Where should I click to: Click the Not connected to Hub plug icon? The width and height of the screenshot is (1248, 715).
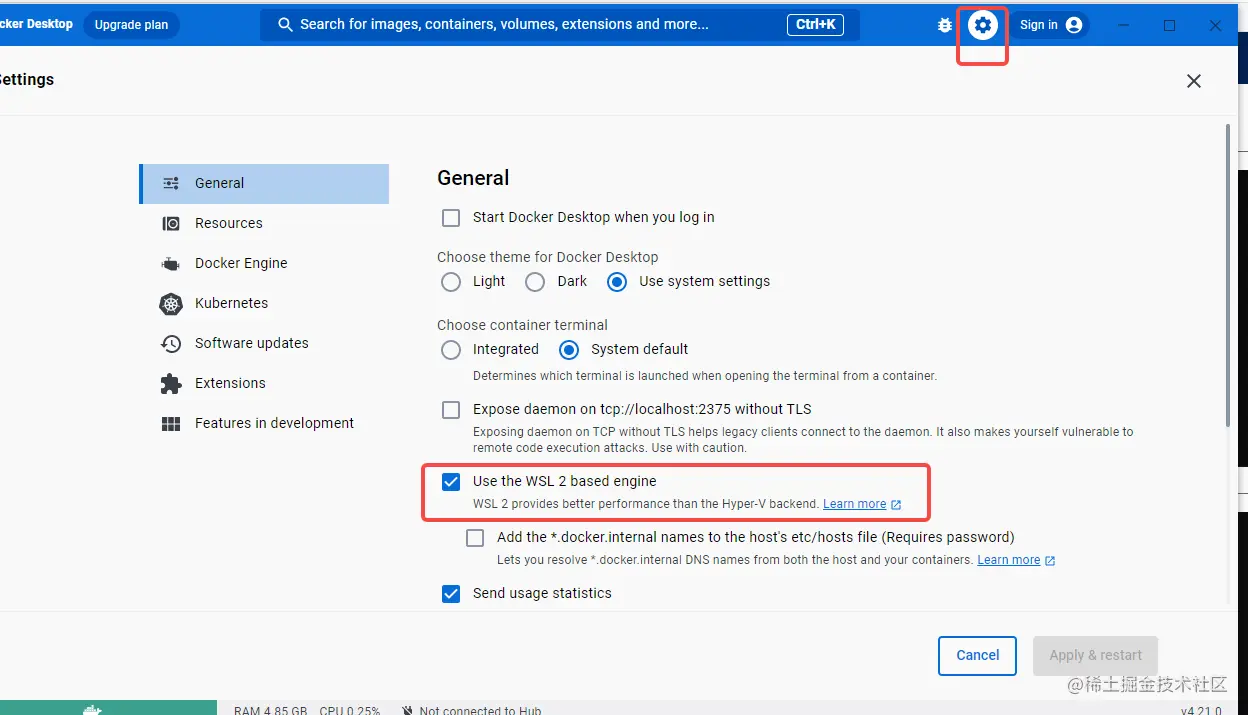point(407,710)
